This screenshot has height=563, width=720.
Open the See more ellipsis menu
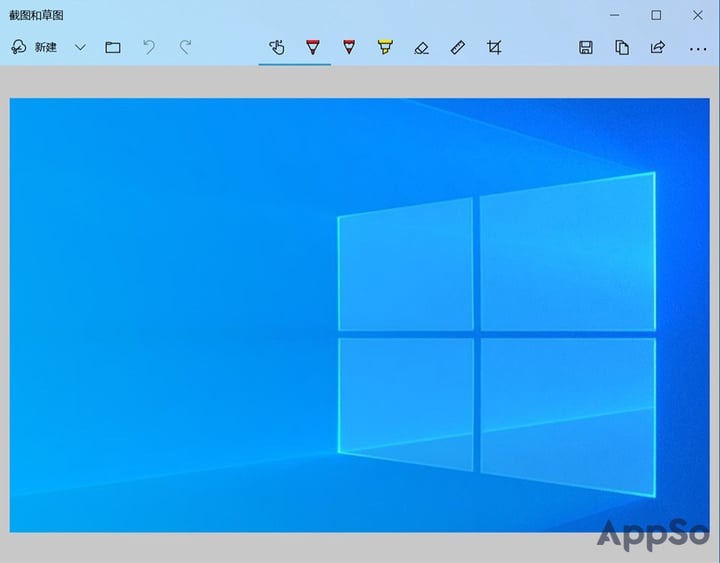pos(698,49)
